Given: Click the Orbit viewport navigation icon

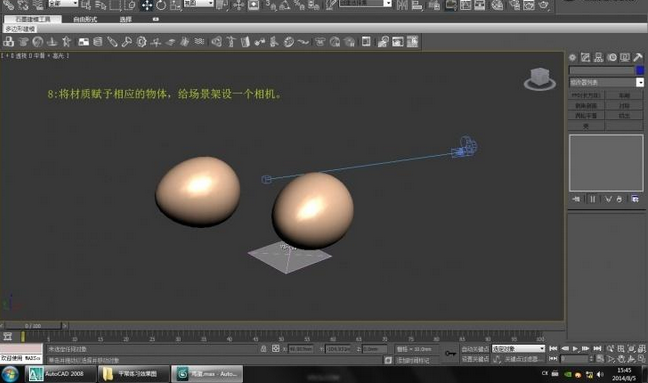Looking at the screenshot, I should [631, 359].
